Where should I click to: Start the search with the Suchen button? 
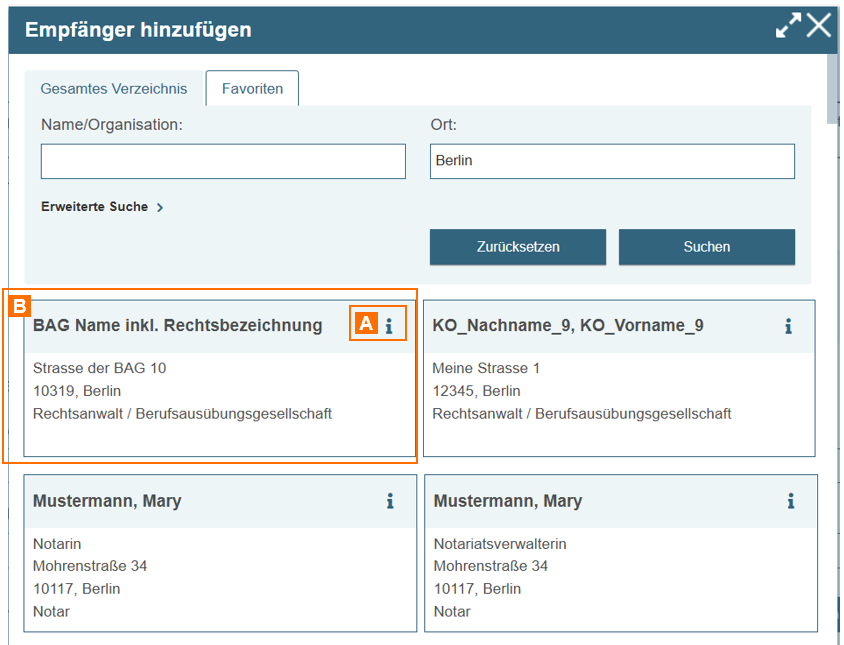click(x=706, y=247)
